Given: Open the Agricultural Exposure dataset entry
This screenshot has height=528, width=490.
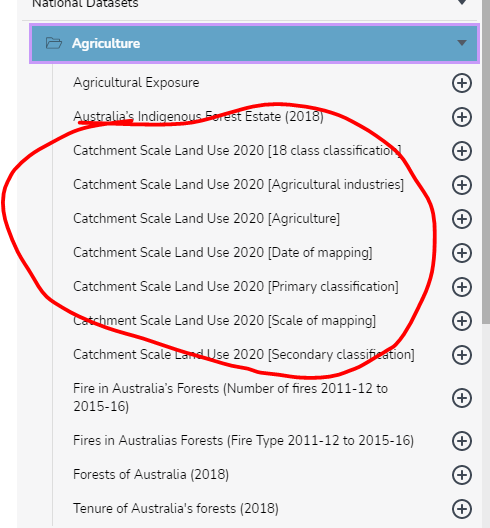Looking at the screenshot, I should point(136,83).
